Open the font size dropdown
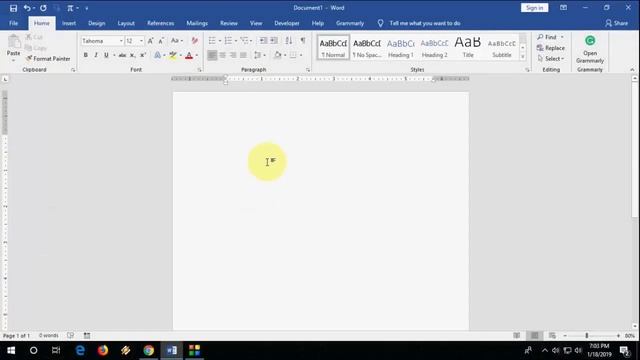The width and height of the screenshot is (640, 360). click(x=141, y=41)
